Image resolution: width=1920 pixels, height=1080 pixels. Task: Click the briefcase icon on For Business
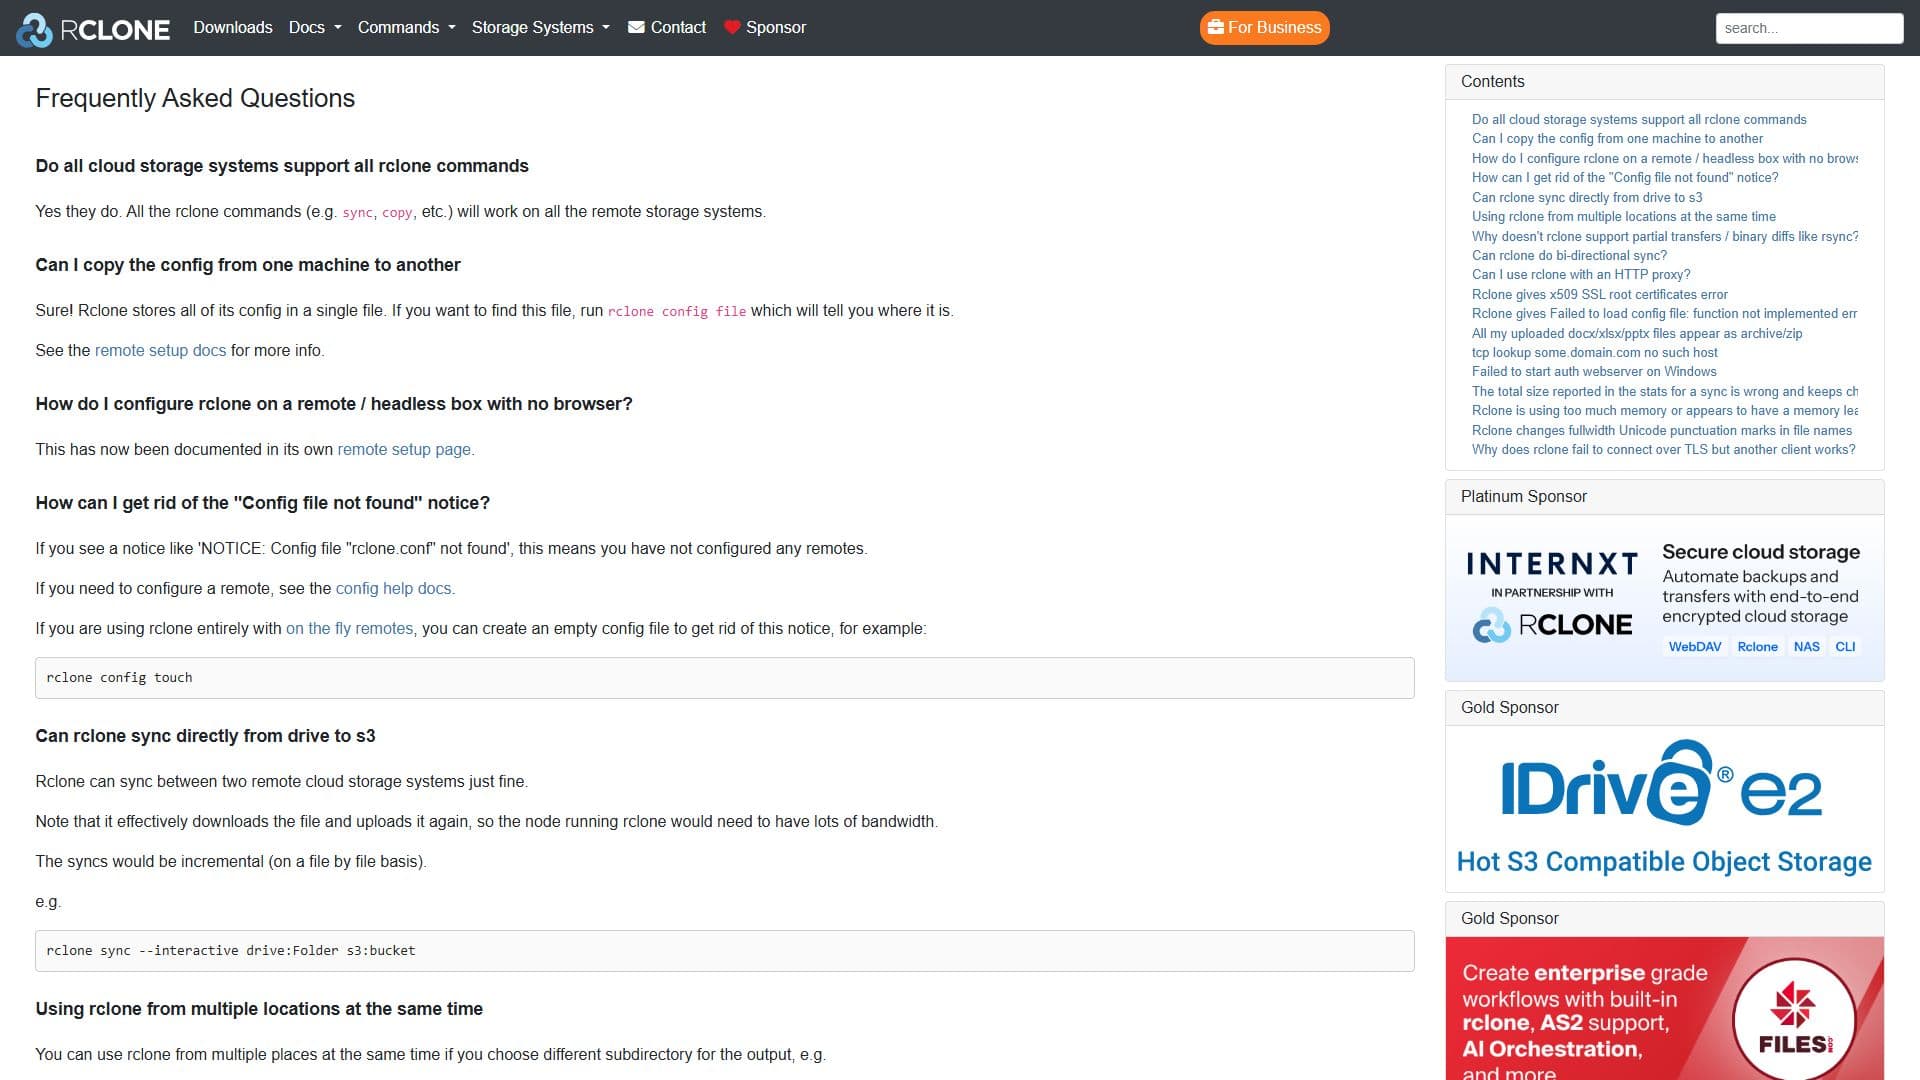click(x=1215, y=27)
